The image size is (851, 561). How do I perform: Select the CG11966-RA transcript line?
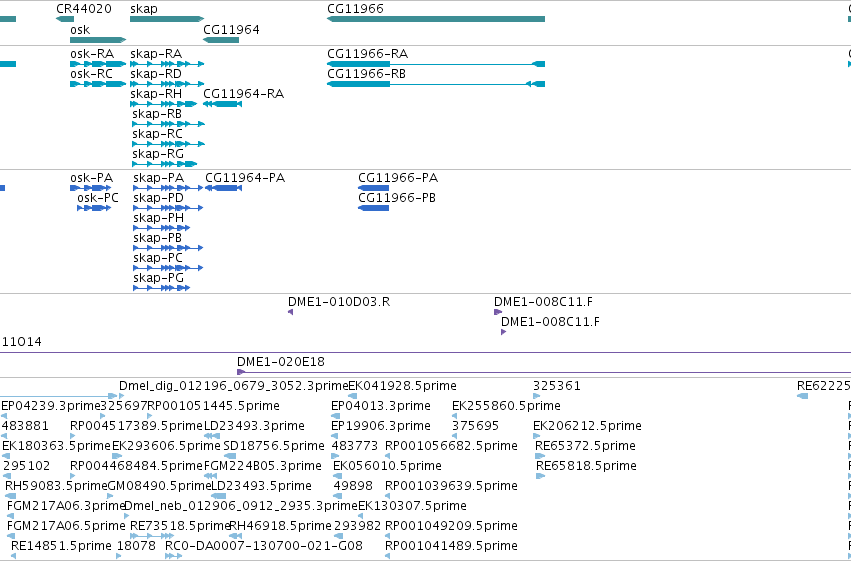(x=436, y=64)
